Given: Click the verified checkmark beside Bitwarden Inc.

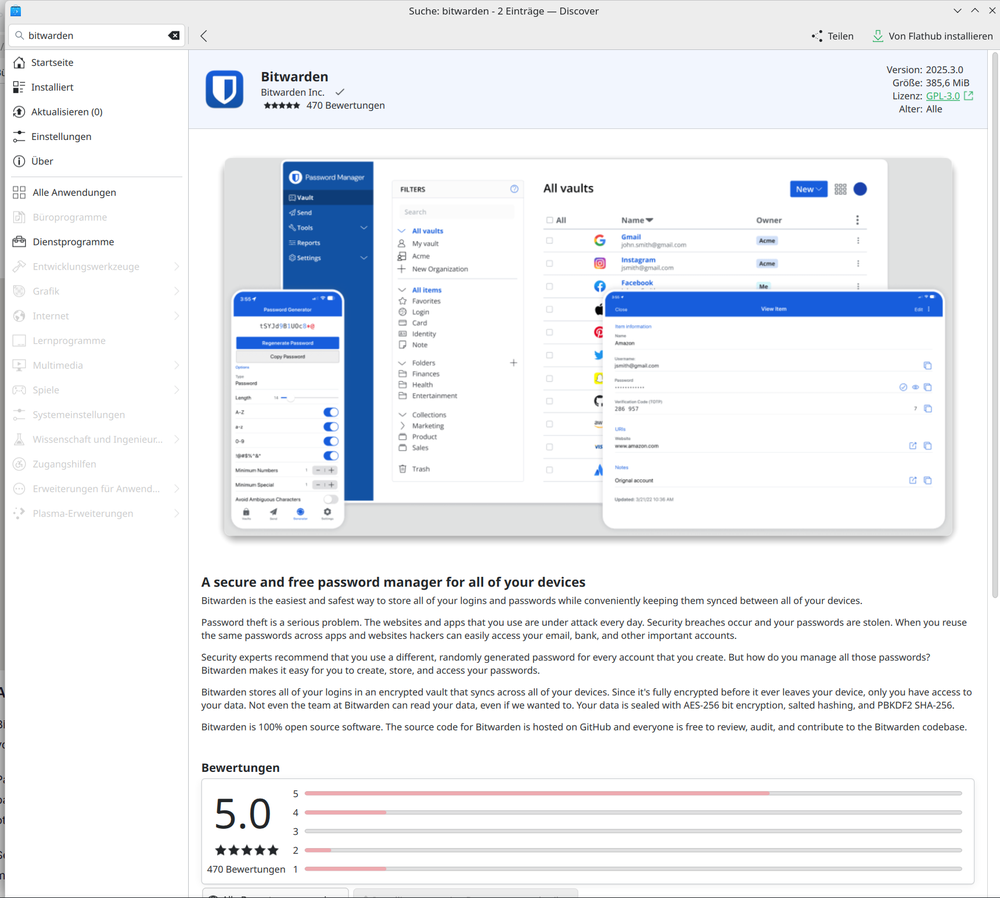Looking at the screenshot, I should [x=340, y=92].
